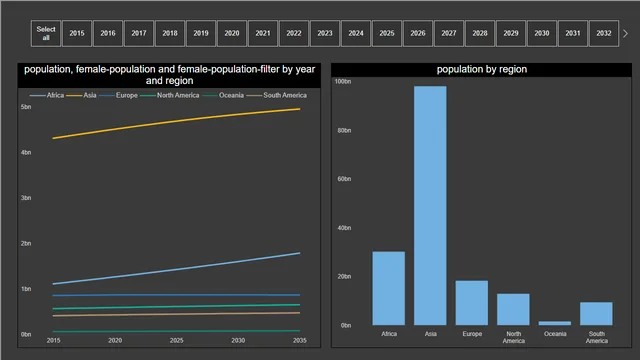Click the yellow Asia line in the line chart
Viewport: 640px width, 360px height.
tap(176, 121)
